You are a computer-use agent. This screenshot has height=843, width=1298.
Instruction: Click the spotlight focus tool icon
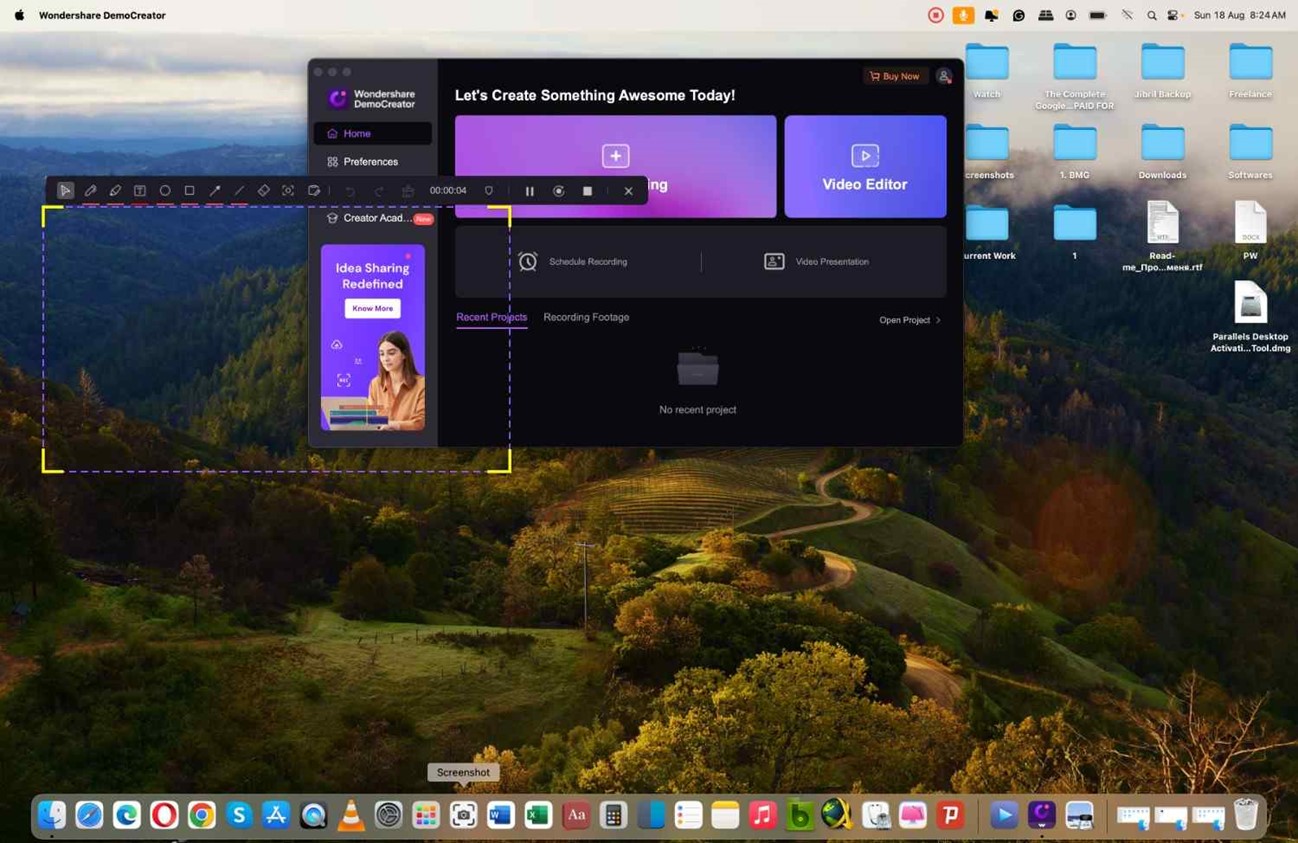pos(288,191)
